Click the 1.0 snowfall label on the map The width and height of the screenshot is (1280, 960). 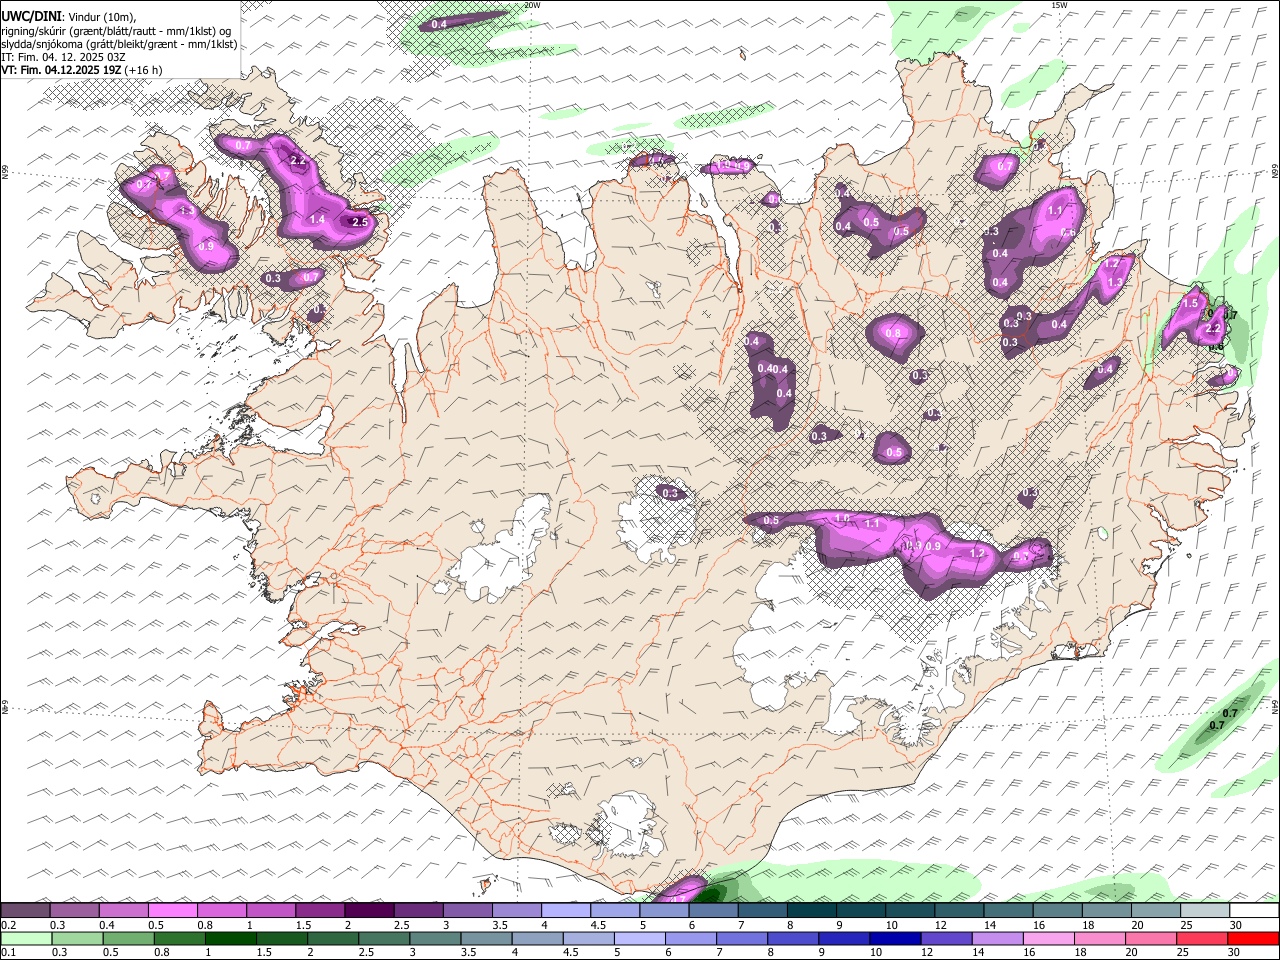click(843, 518)
